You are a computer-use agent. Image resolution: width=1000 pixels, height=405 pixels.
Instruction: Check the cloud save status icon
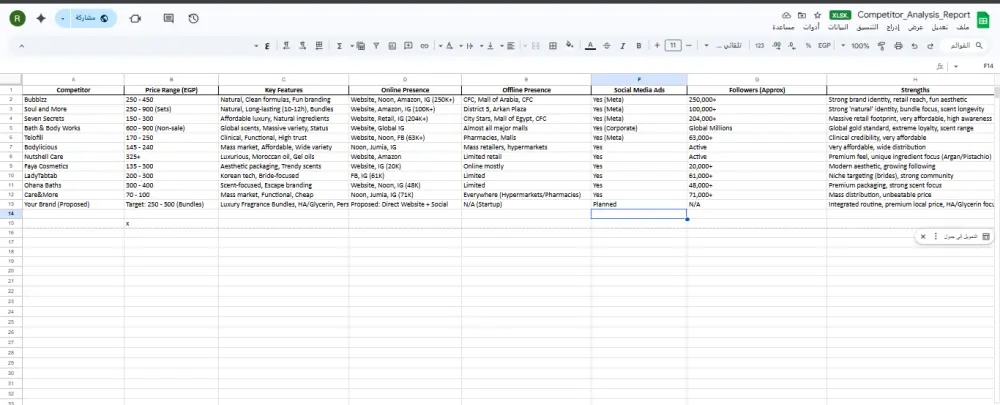click(786, 15)
